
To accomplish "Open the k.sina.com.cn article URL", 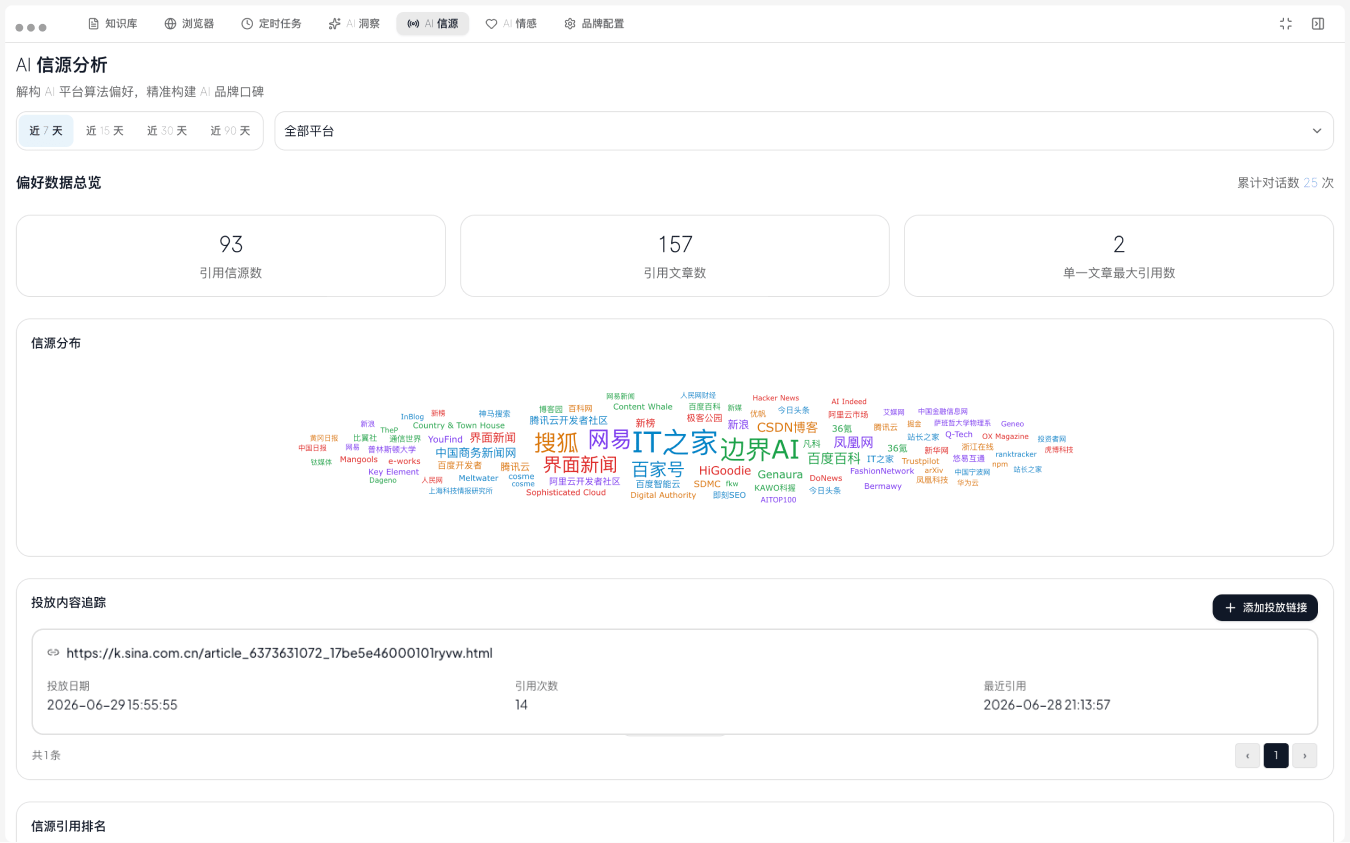I will point(279,654).
